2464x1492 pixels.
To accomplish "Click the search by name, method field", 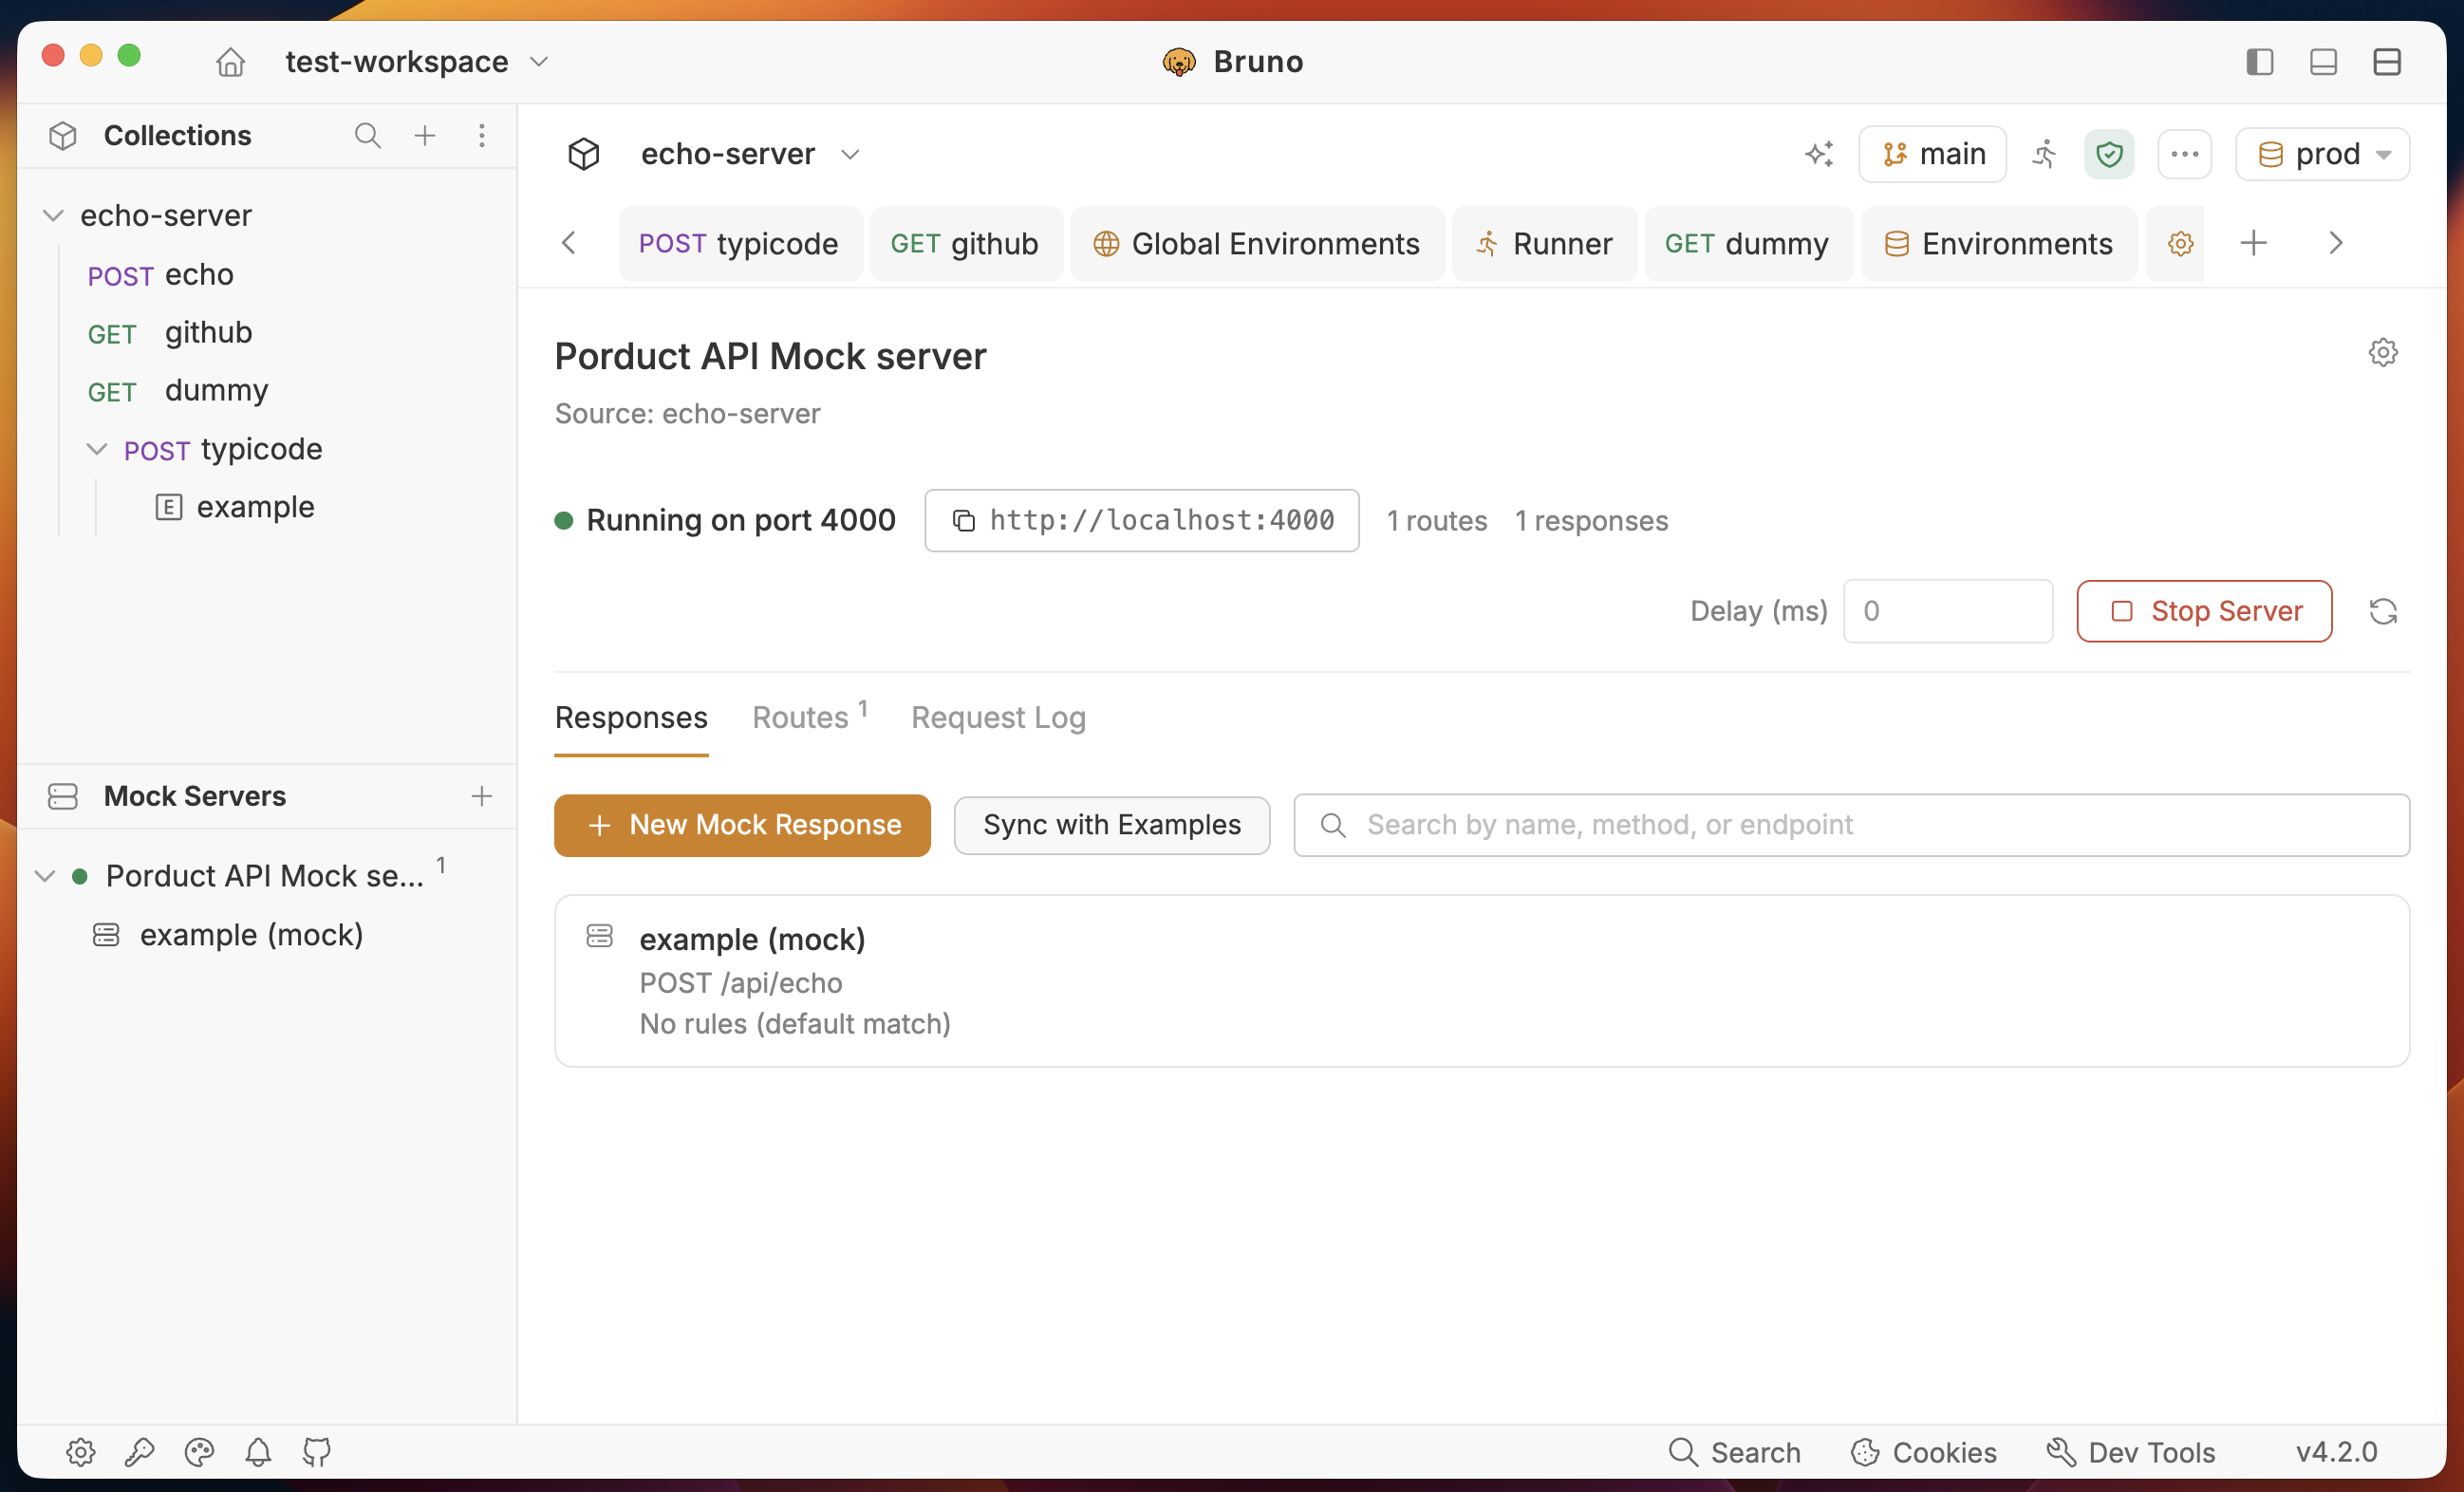I will [x=1851, y=825].
